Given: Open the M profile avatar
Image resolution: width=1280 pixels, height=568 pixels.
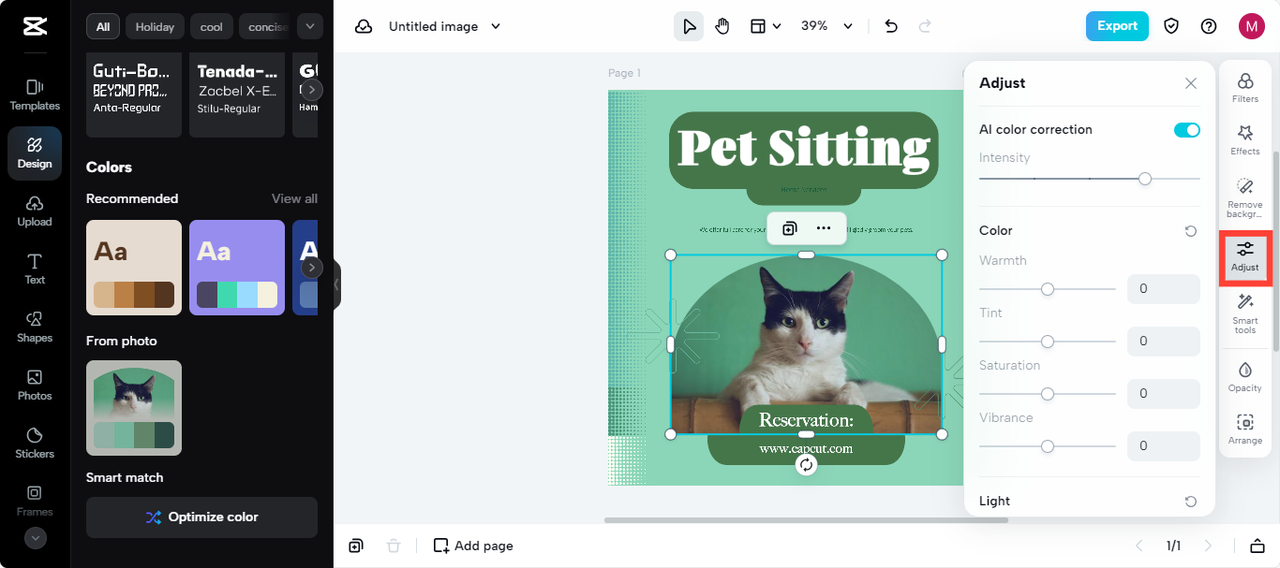Looking at the screenshot, I should pyautogui.click(x=1251, y=27).
